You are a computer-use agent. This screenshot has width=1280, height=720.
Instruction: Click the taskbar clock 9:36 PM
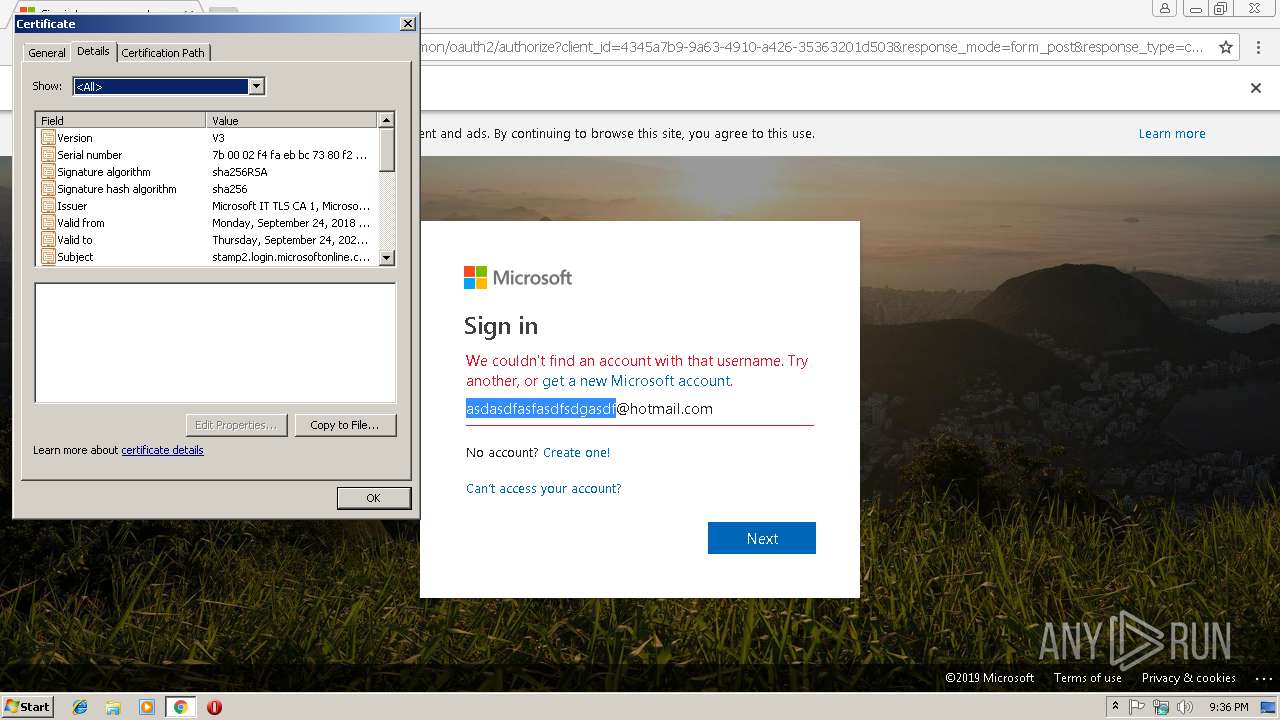coord(1228,707)
